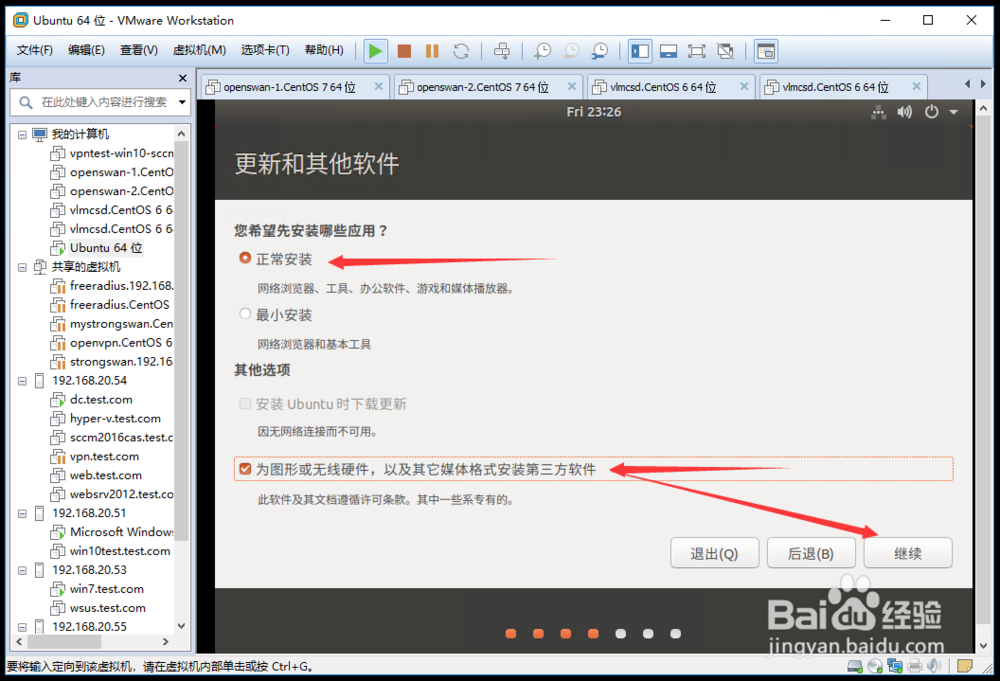Open the 编辑(E) menu
1000x681 pixels.
(x=86, y=50)
